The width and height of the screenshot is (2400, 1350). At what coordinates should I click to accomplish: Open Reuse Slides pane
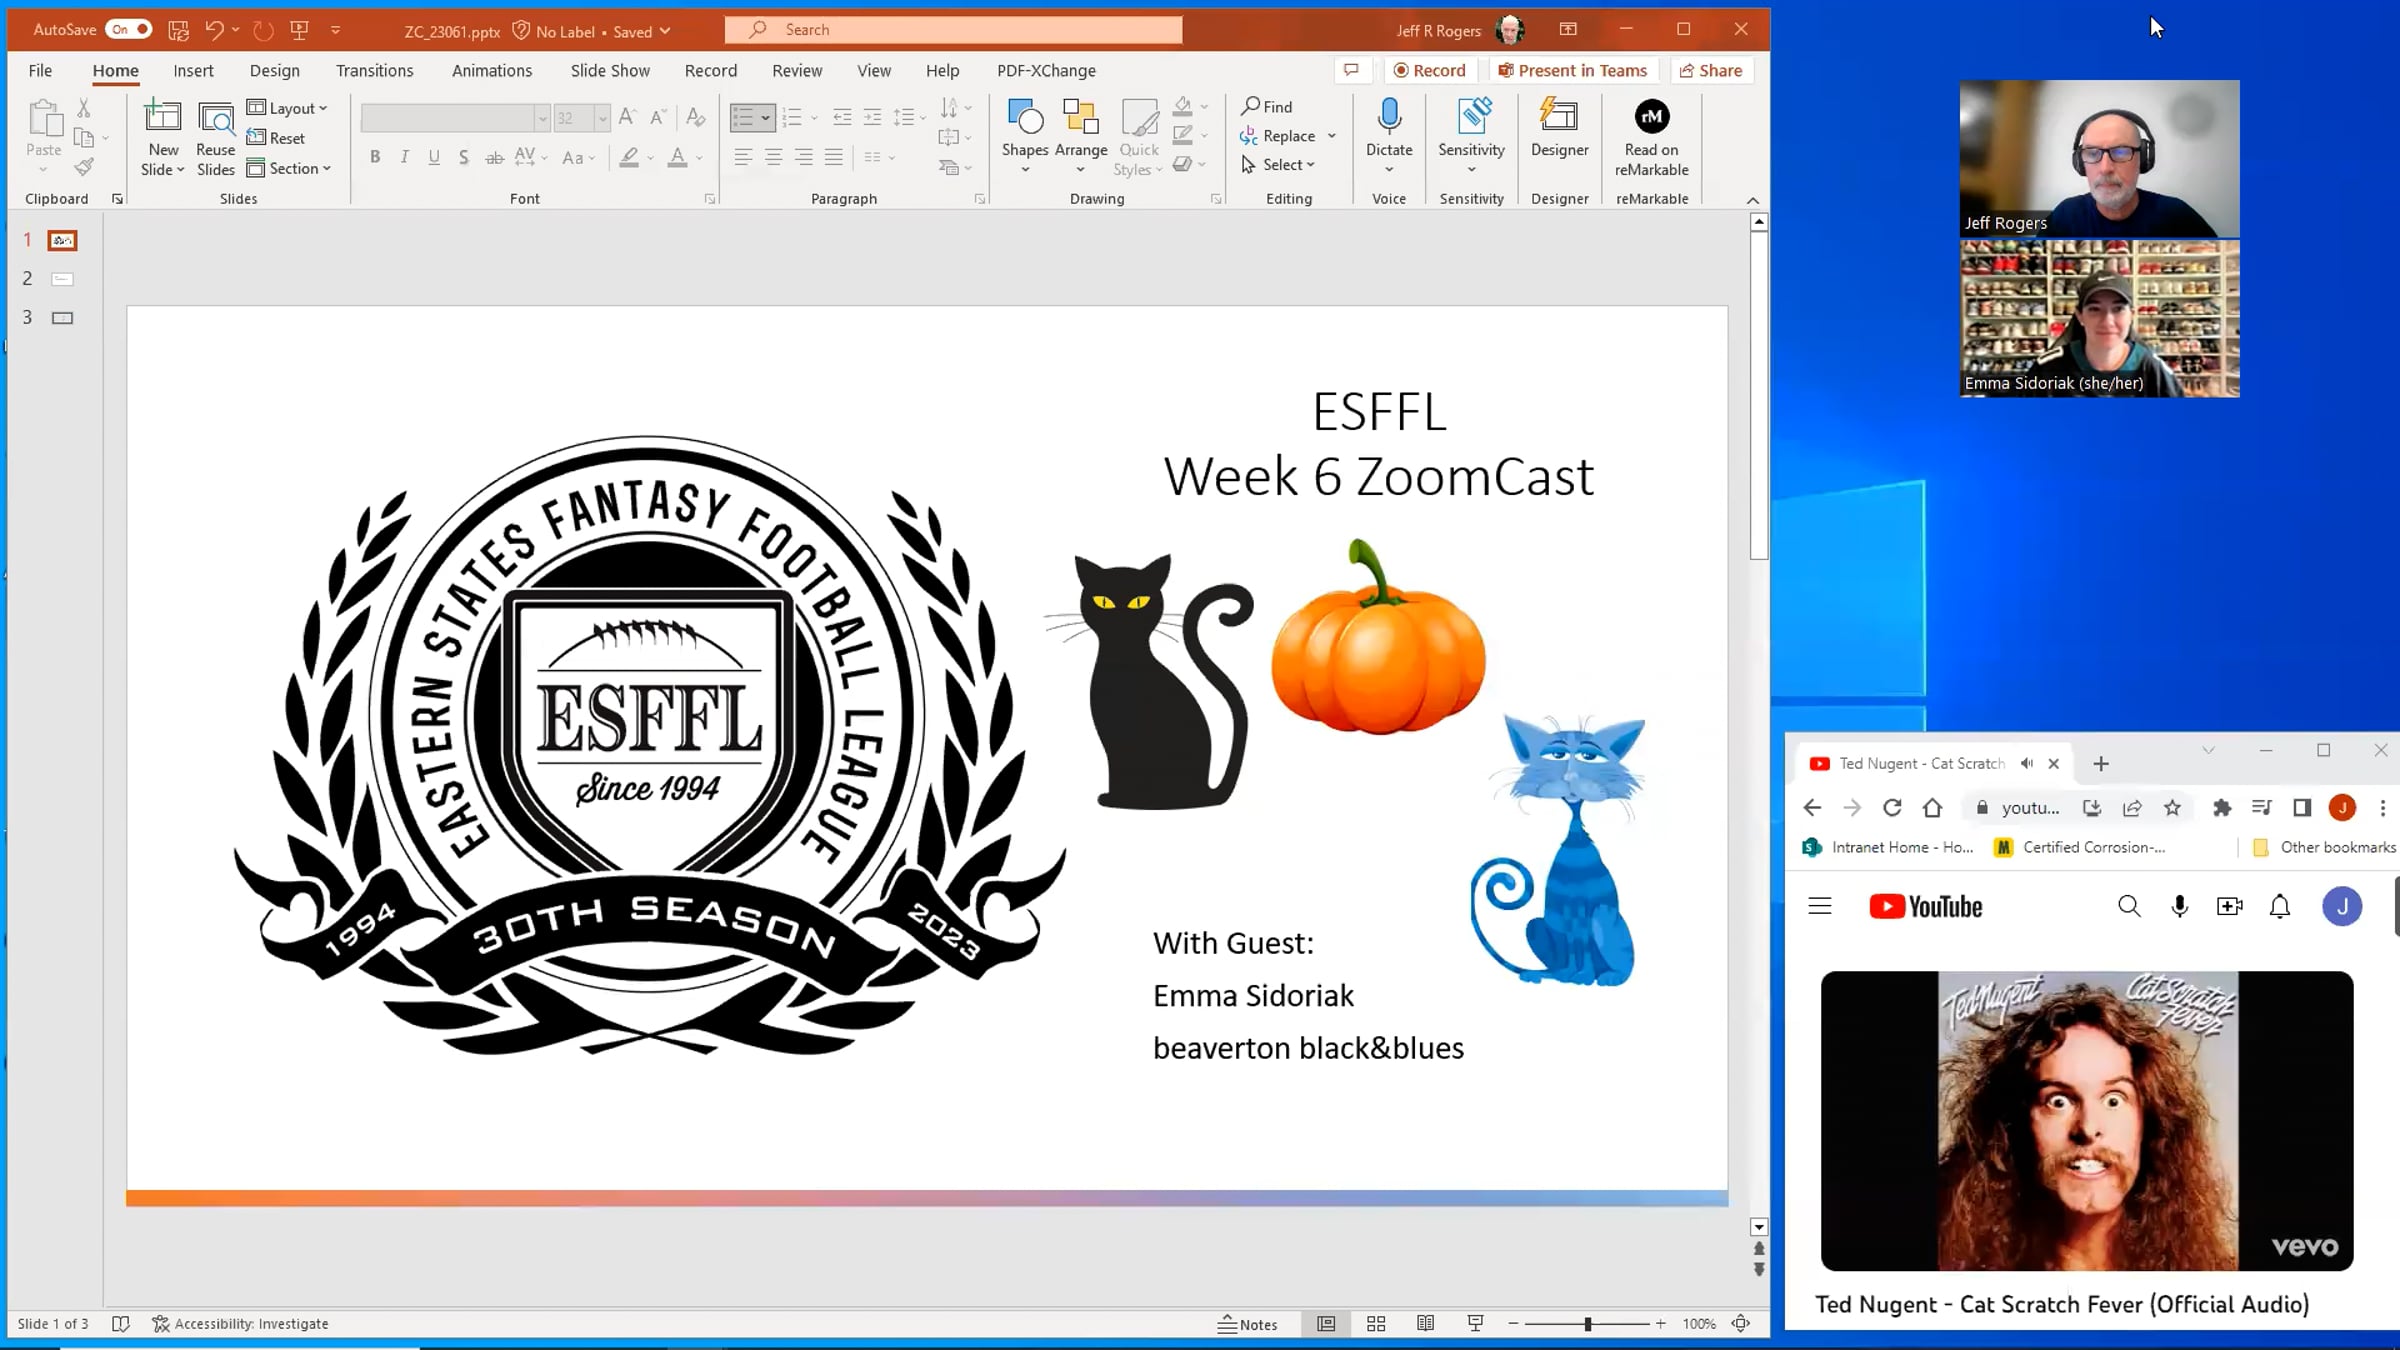pos(216,138)
